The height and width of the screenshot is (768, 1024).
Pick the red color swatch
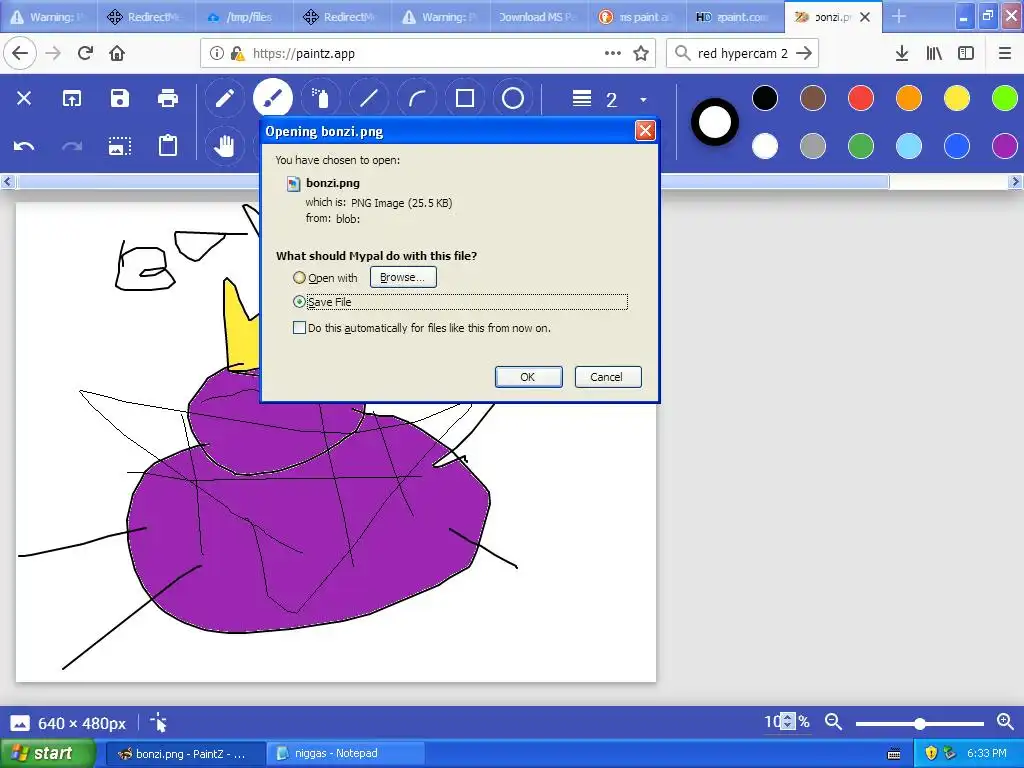point(861,99)
